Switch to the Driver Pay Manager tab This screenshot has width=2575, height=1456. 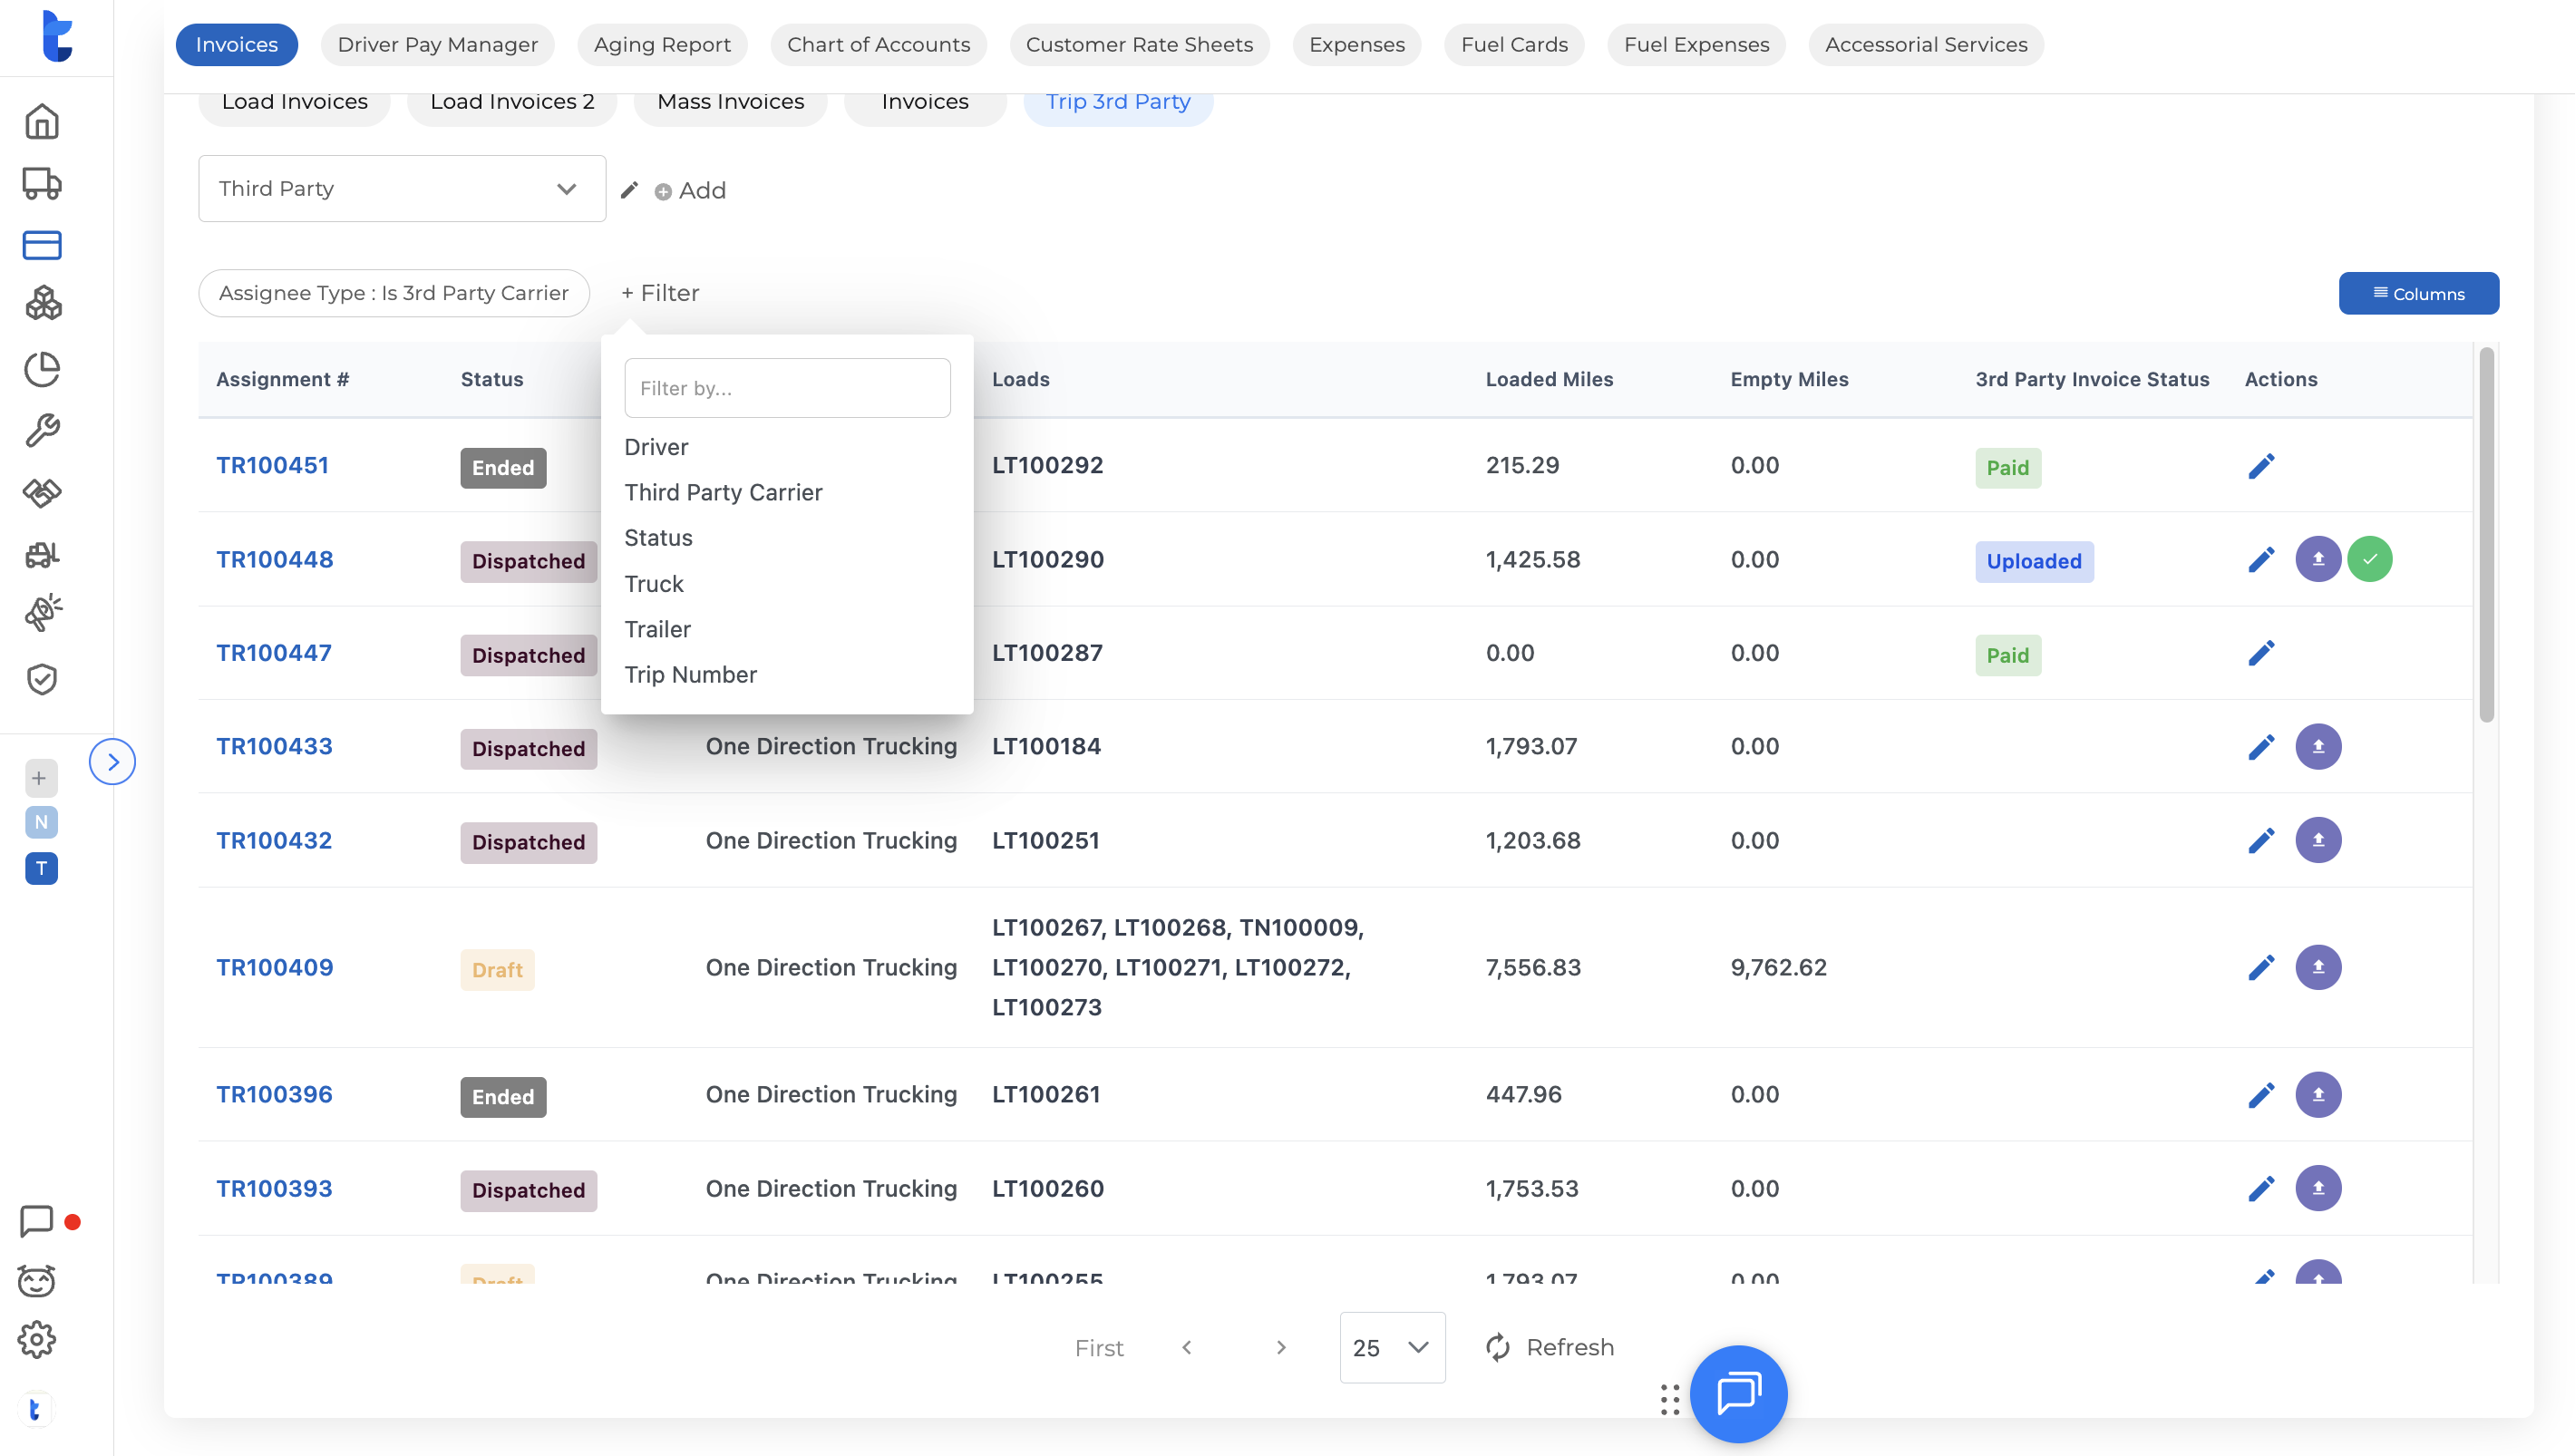(x=437, y=45)
